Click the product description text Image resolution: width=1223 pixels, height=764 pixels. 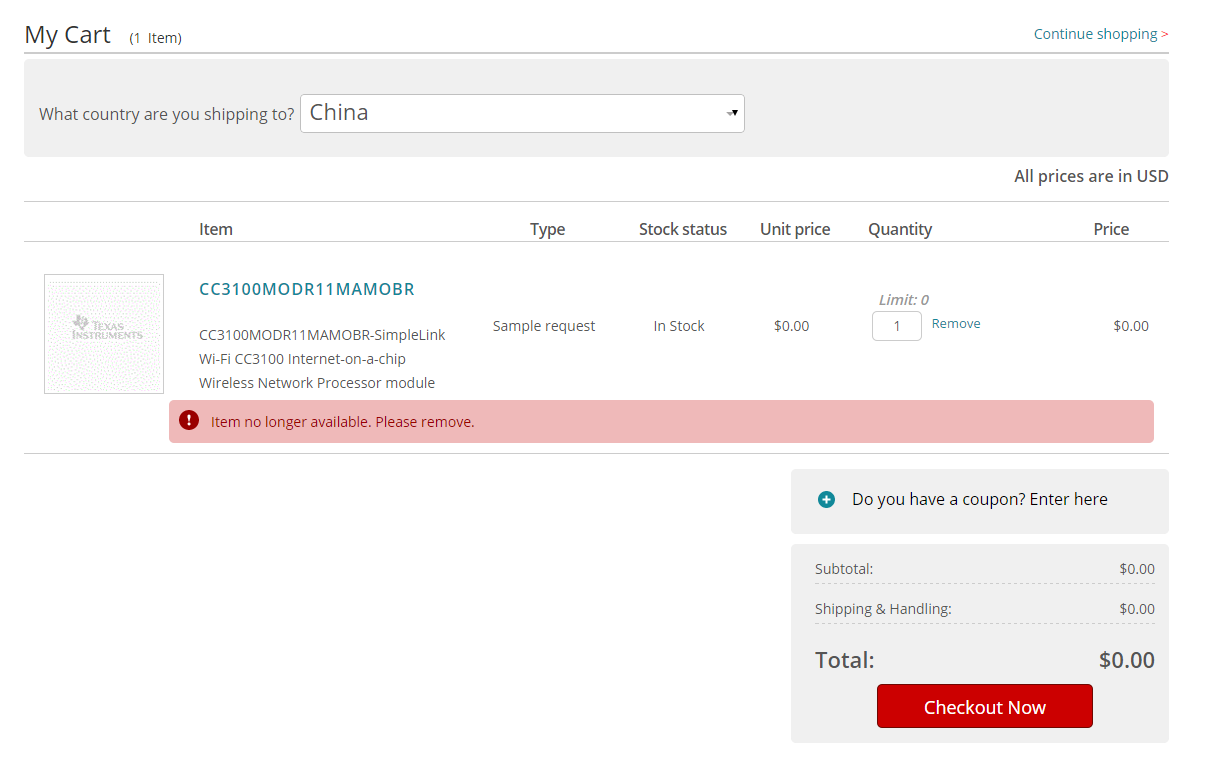click(322, 359)
